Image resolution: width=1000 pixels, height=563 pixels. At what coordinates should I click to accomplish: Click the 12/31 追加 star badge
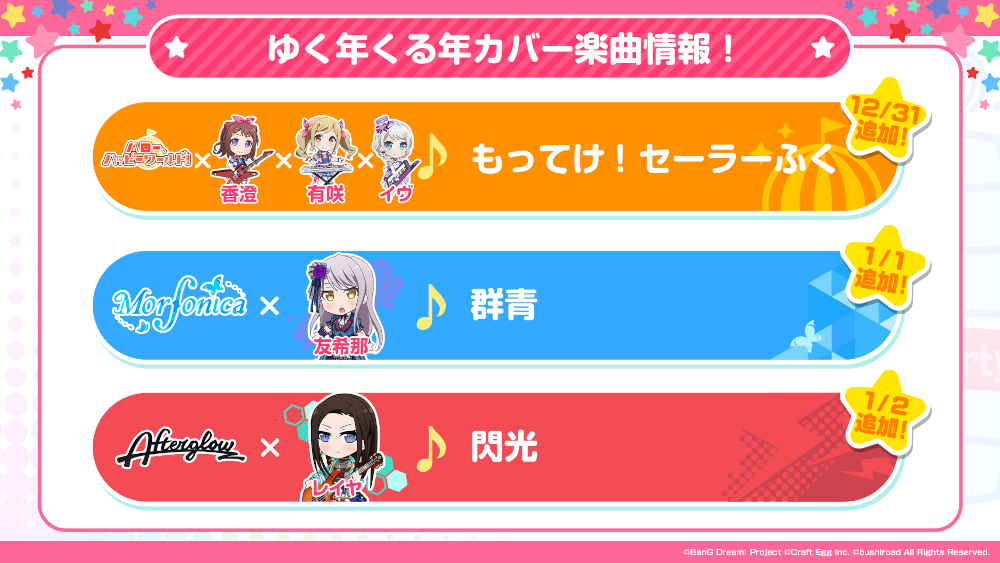click(885, 120)
